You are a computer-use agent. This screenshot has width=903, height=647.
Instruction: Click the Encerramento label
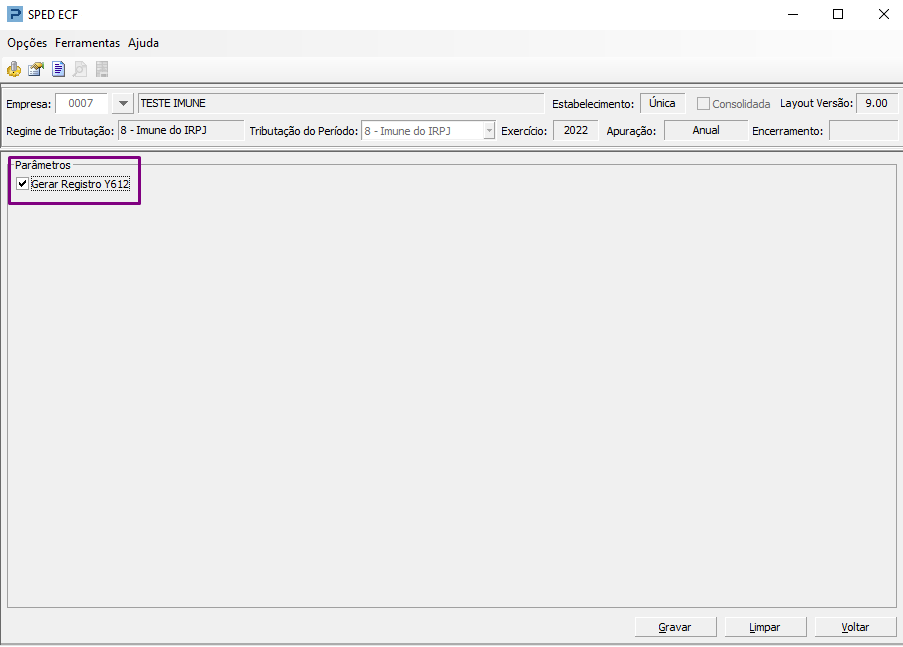click(787, 131)
